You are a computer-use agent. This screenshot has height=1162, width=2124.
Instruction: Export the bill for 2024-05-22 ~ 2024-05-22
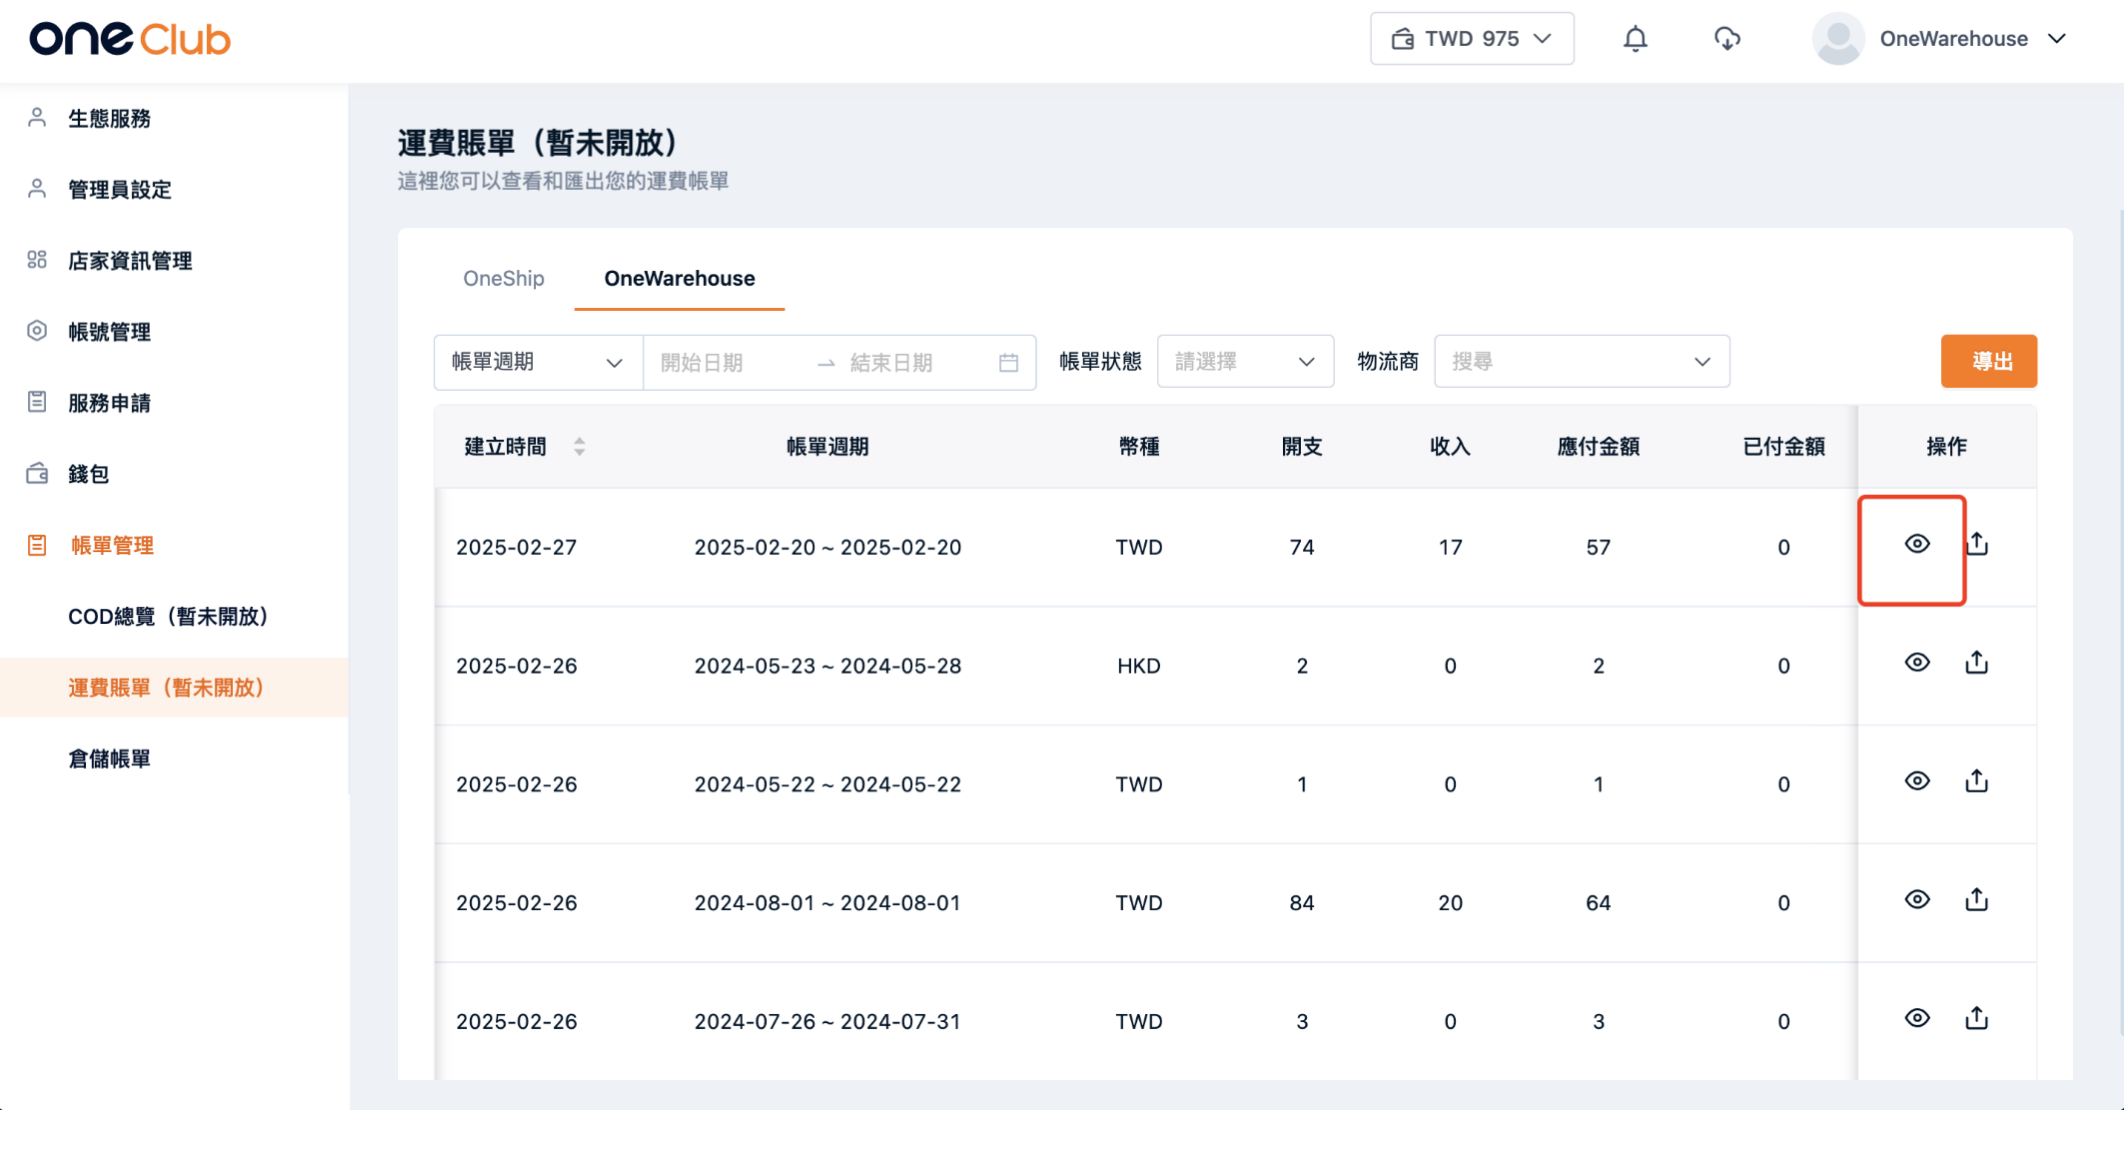[x=1977, y=781]
